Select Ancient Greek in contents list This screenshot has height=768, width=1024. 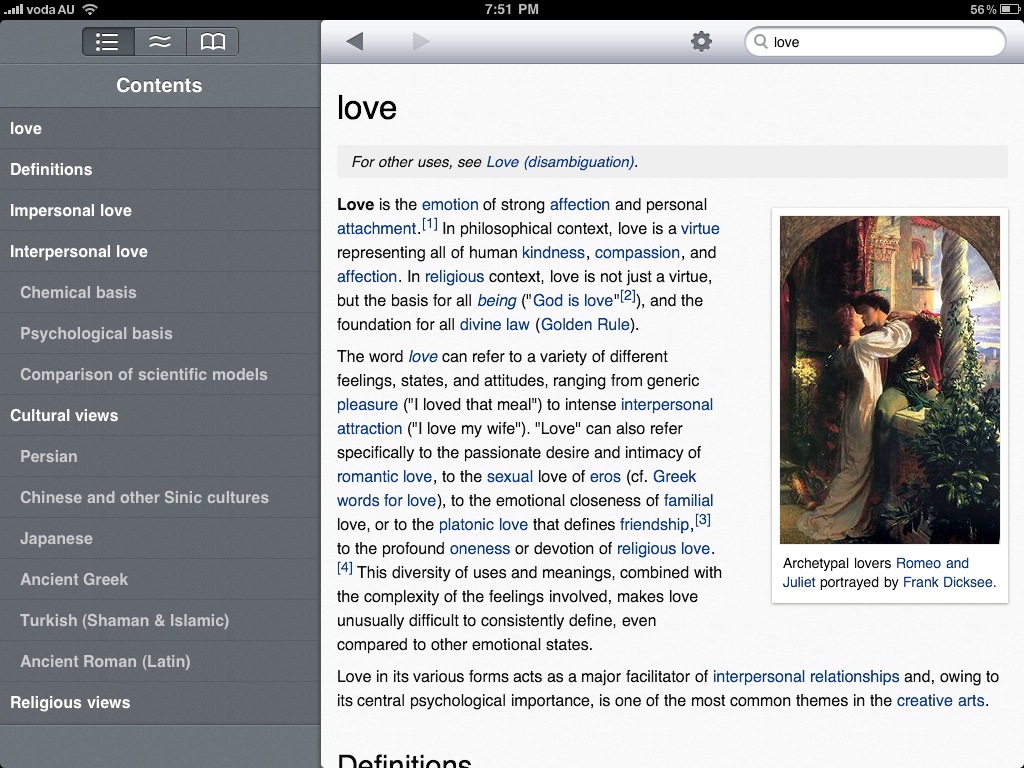click(x=74, y=579)
